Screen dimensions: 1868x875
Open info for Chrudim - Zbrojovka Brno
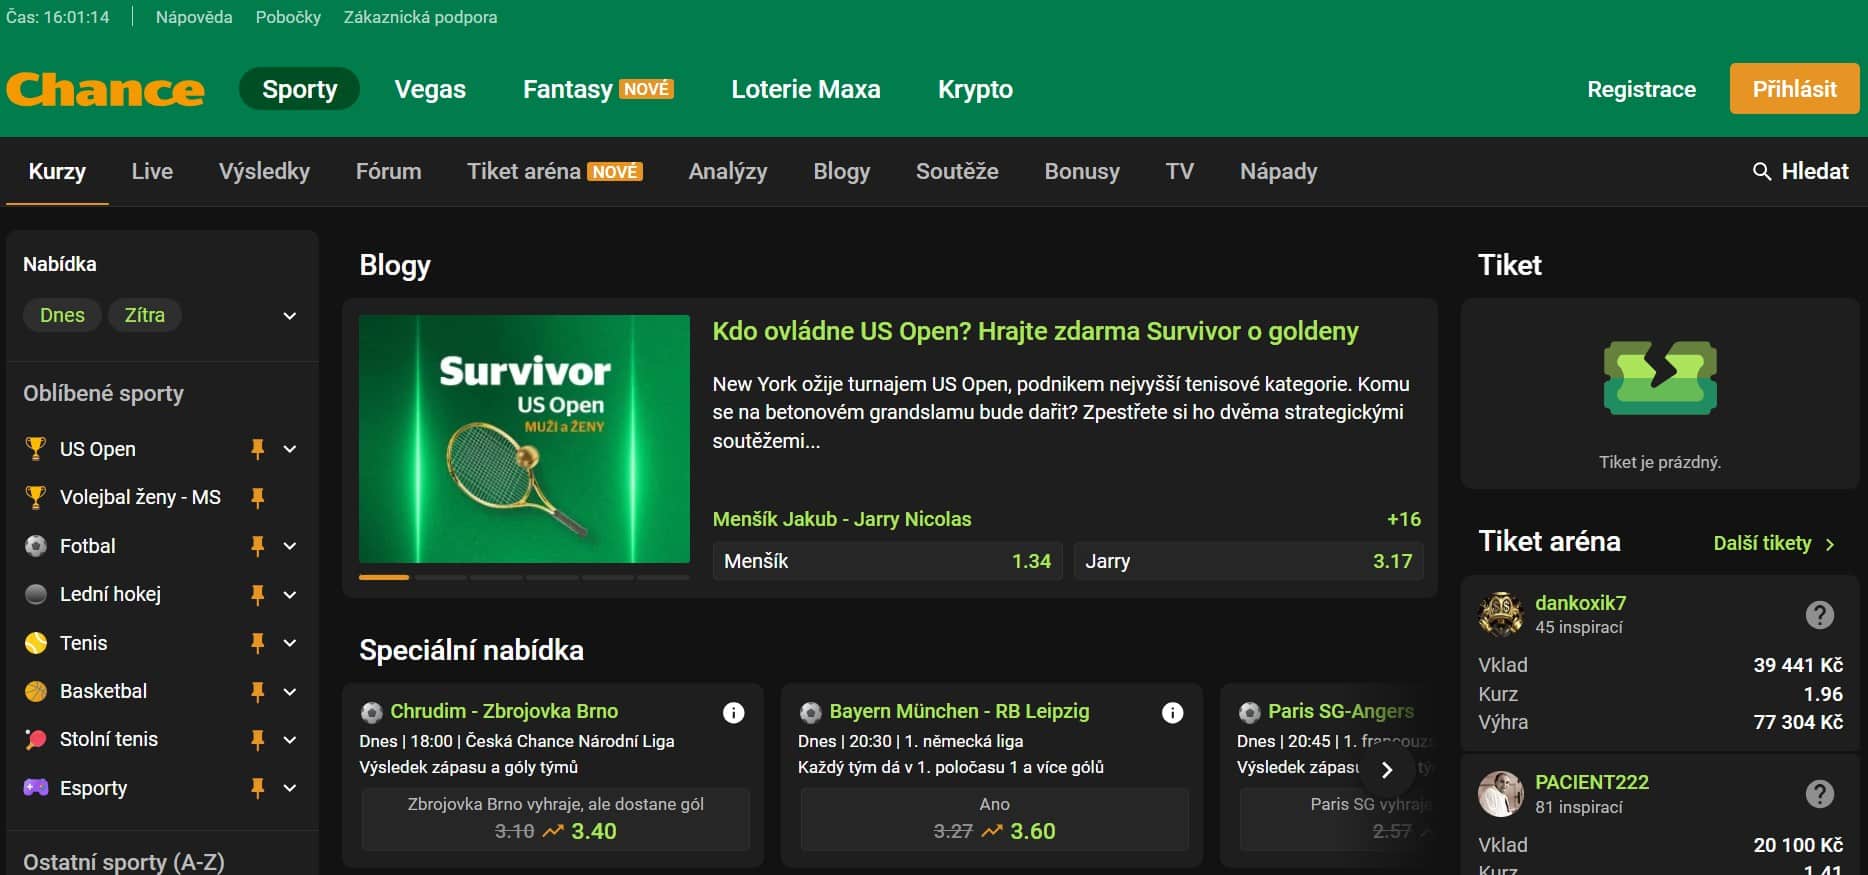coord(734,712)
